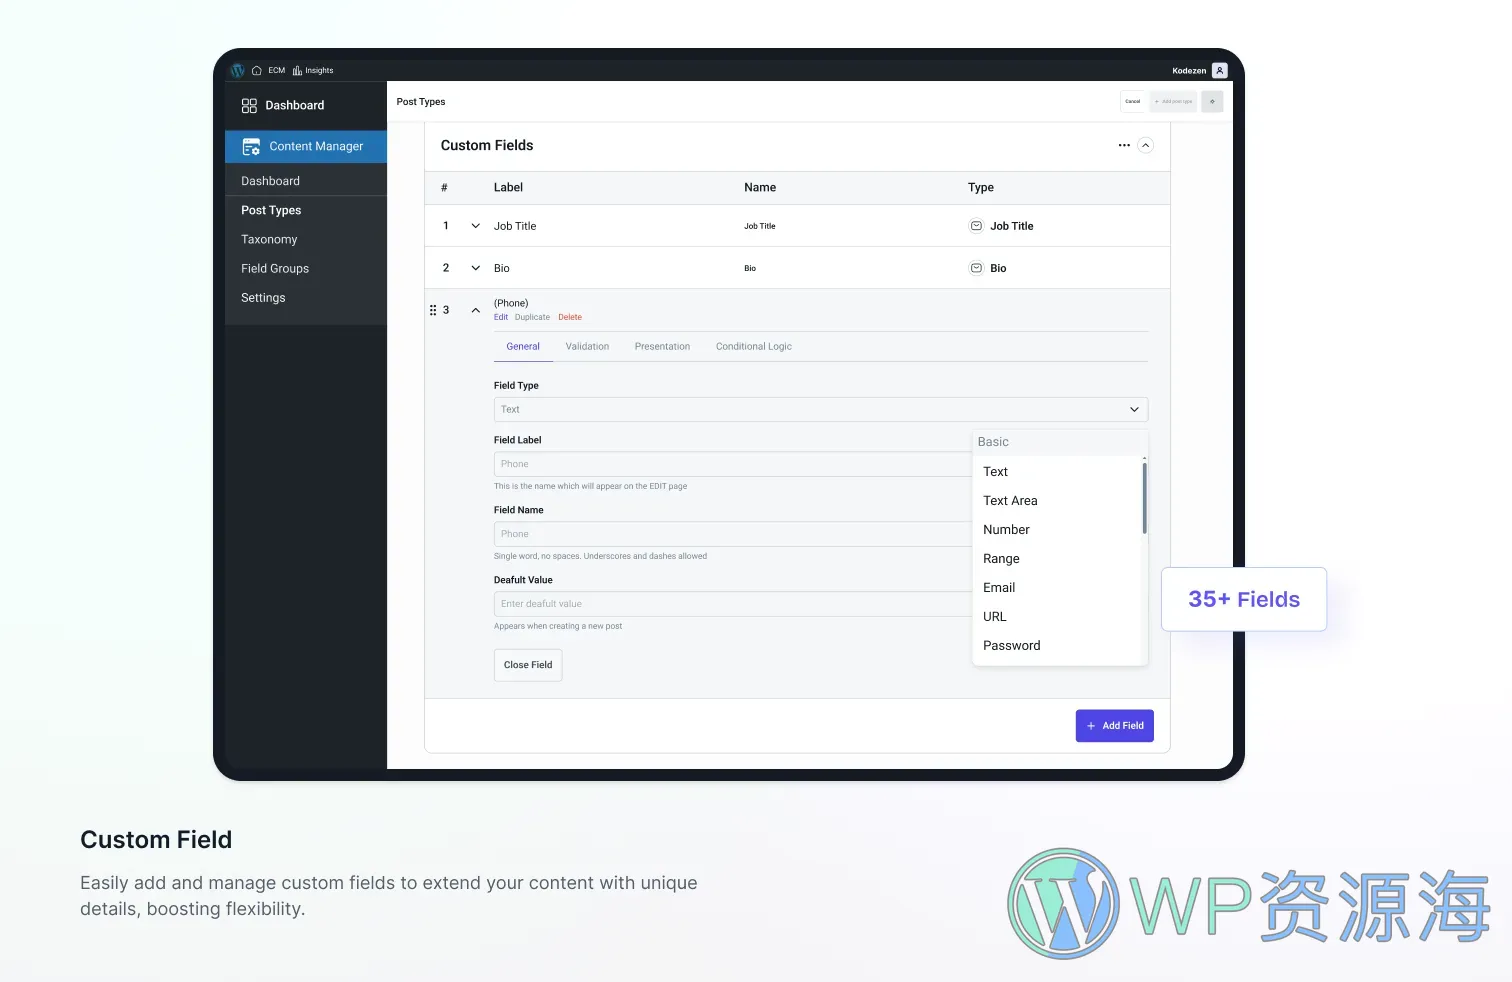This screenshot has width=1512, height=982.
Task: Click the Kodezen user avatar
Action: click(x=1219, y=70)
